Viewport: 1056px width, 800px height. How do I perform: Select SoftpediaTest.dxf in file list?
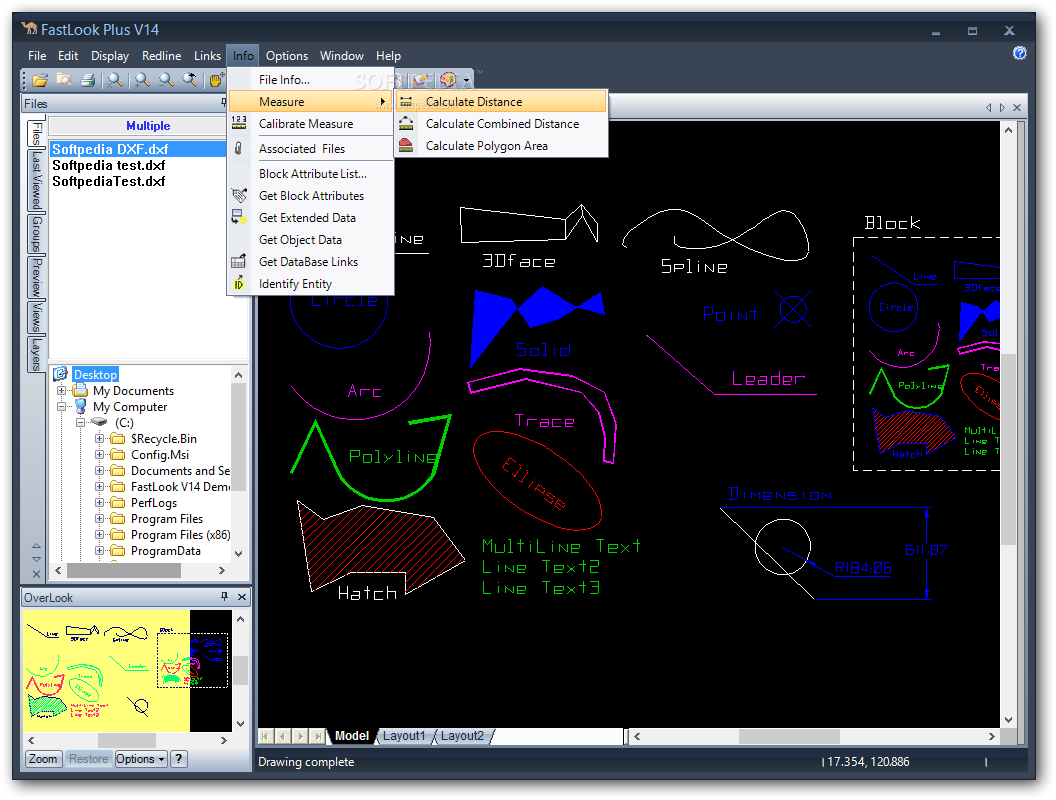[108, 181]
